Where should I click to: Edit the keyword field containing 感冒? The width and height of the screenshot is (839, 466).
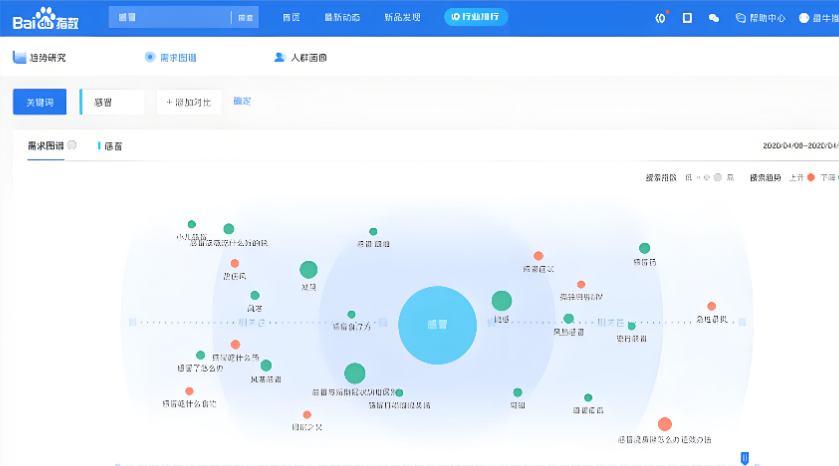(112, 102)
